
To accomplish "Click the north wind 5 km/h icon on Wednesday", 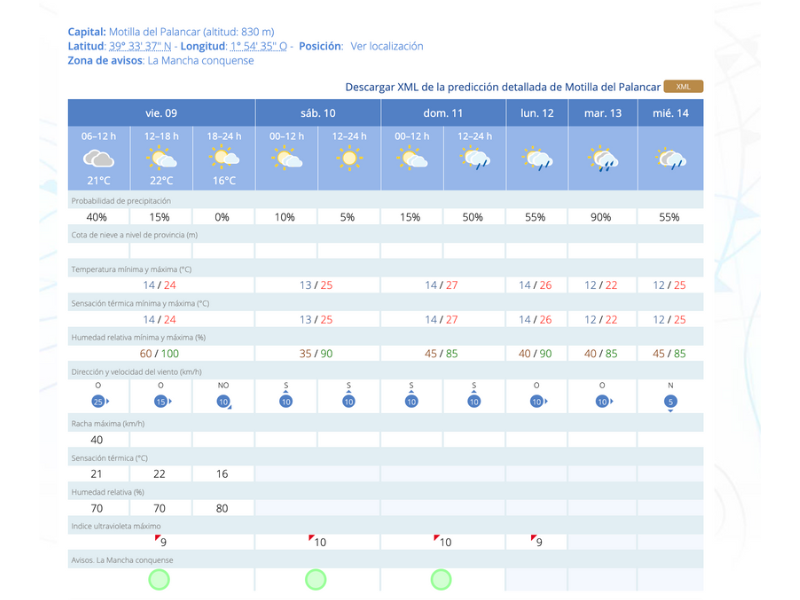I will point(669,401).
